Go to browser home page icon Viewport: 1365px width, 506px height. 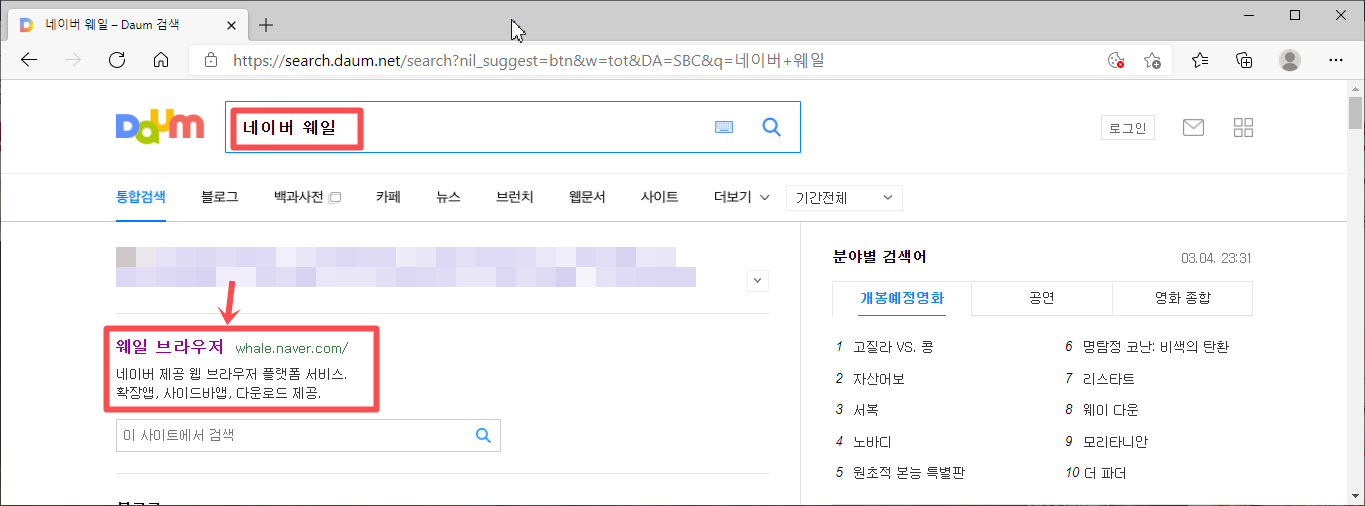click(x=160, y=60)
